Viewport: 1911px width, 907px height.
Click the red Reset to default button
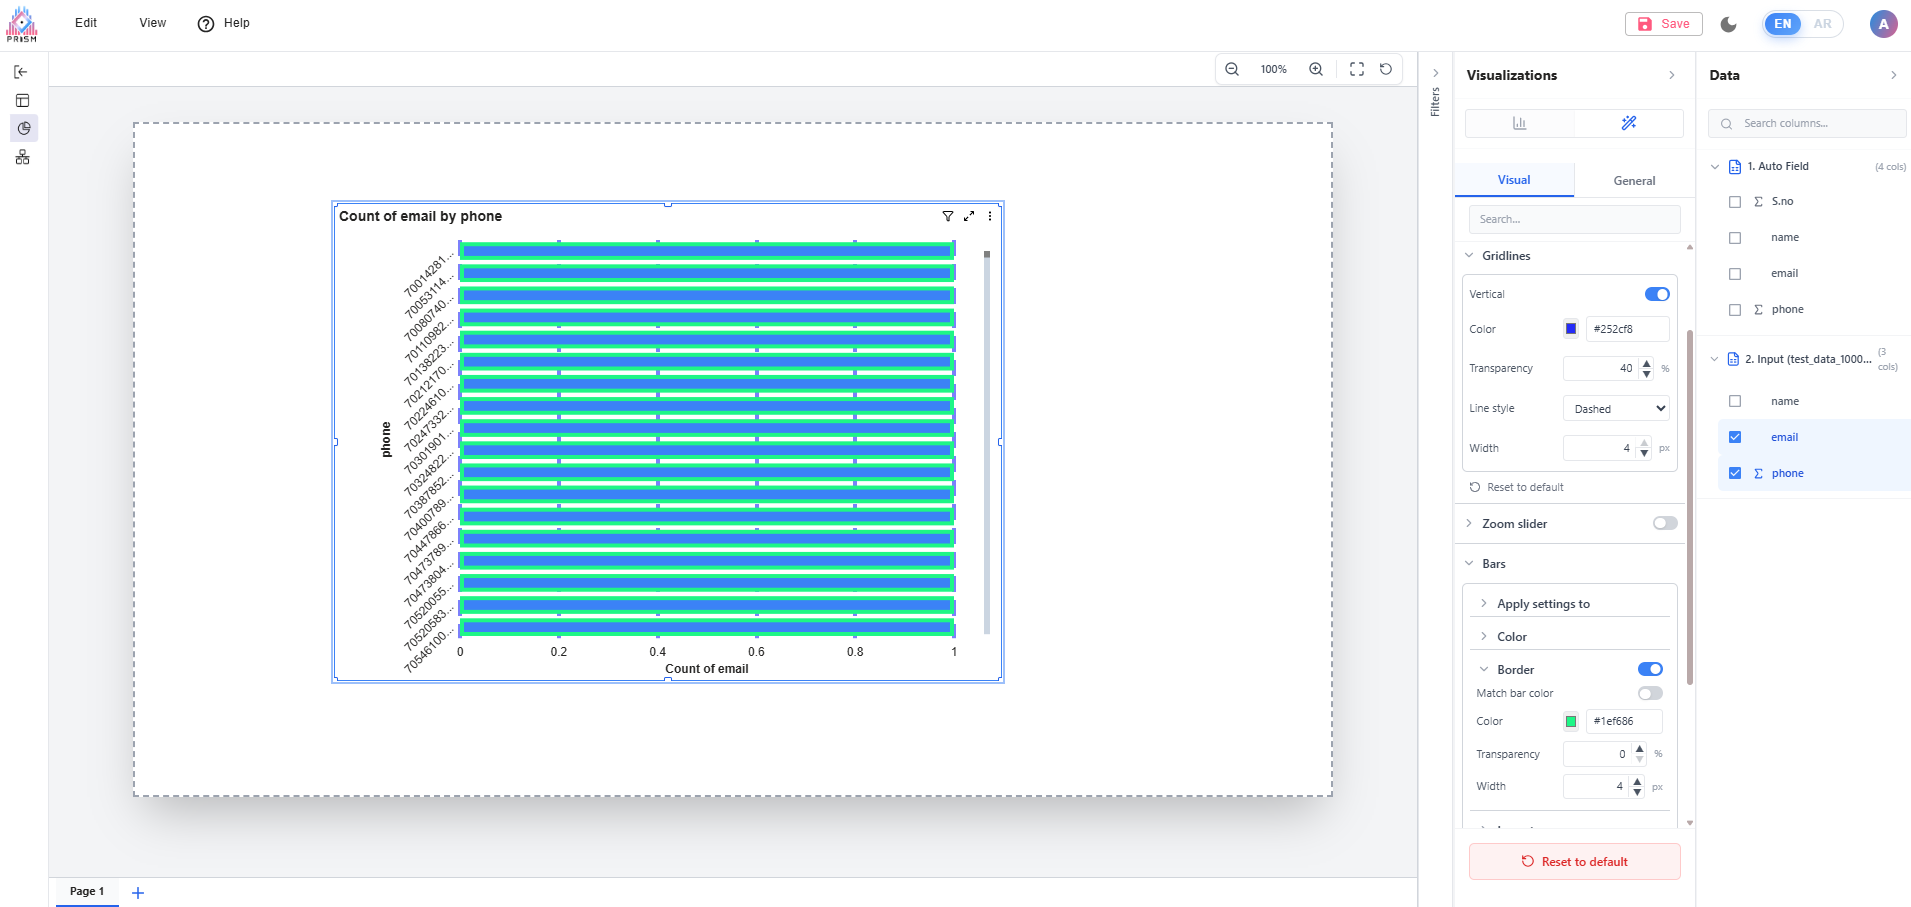(1574, 862)
